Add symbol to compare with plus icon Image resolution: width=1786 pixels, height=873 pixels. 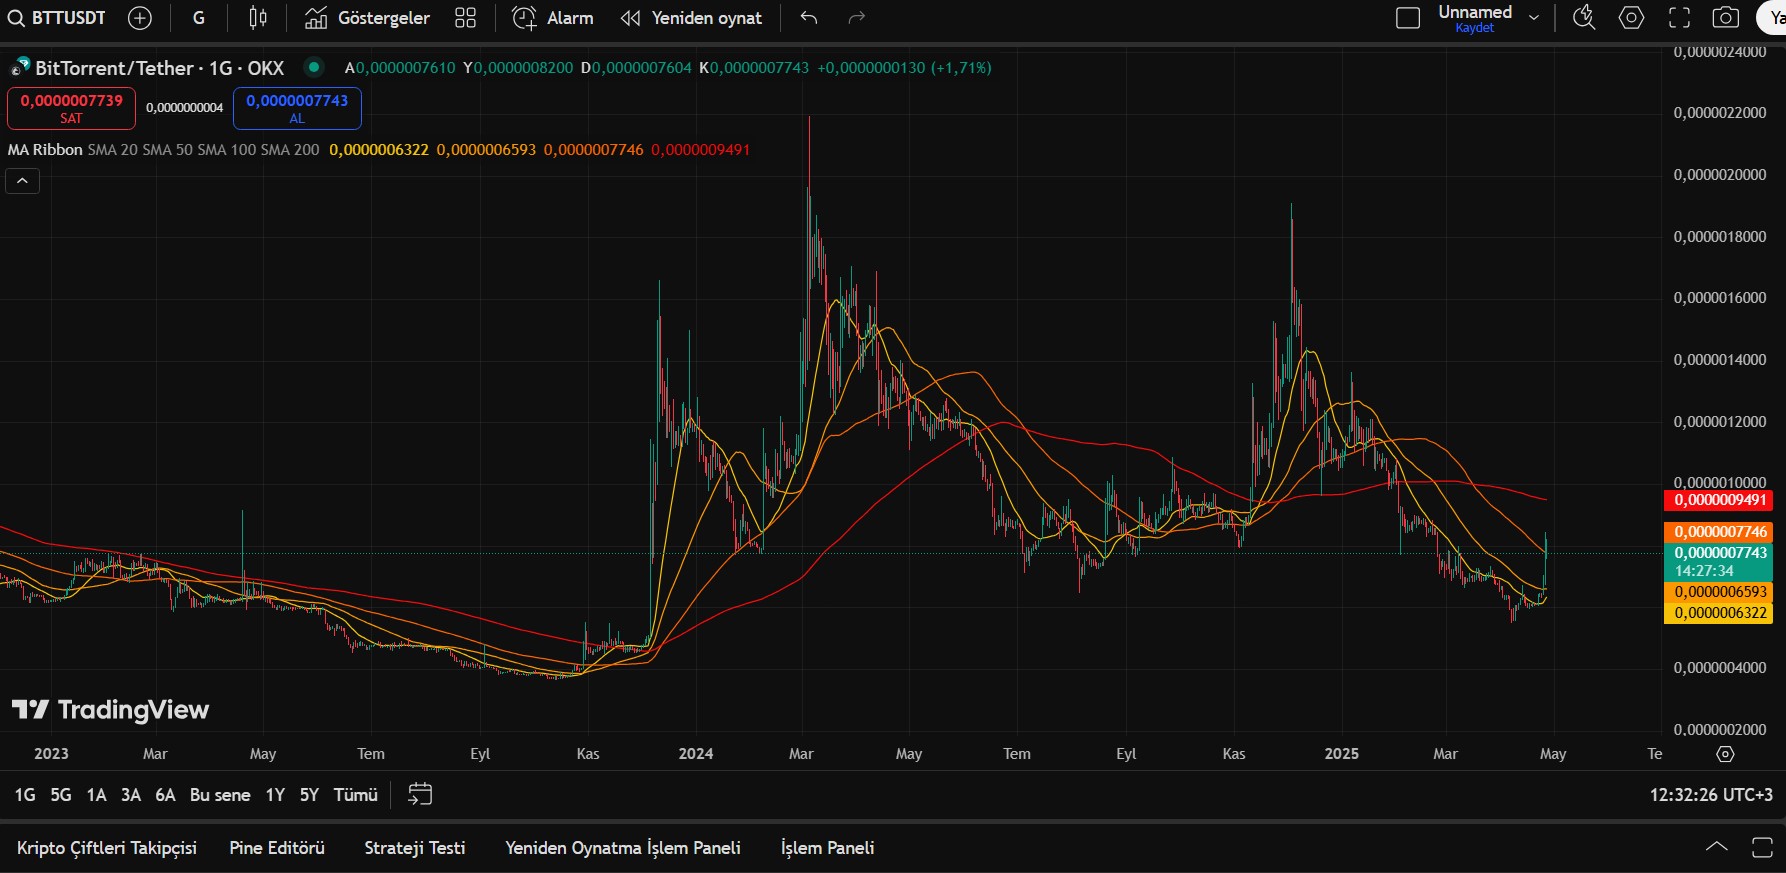[x=140, y=18]
